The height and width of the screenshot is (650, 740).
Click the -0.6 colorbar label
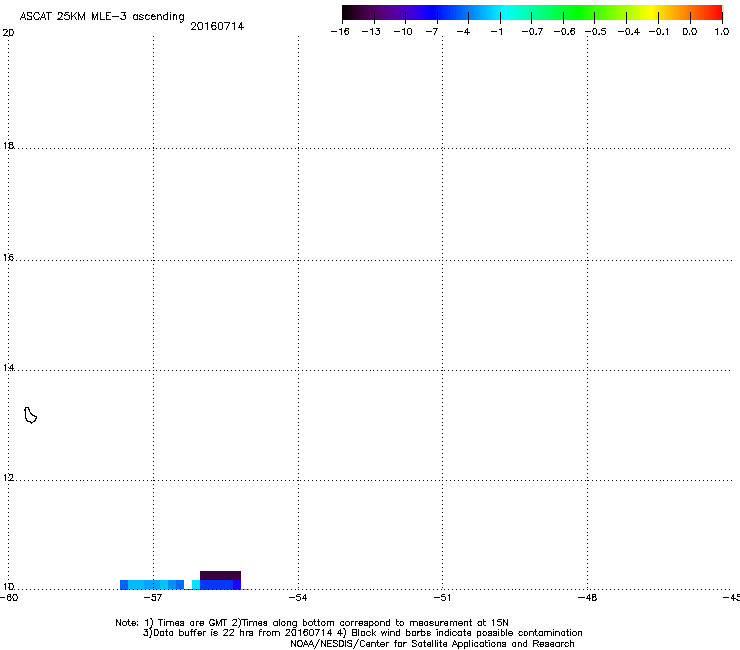[564, 32]
